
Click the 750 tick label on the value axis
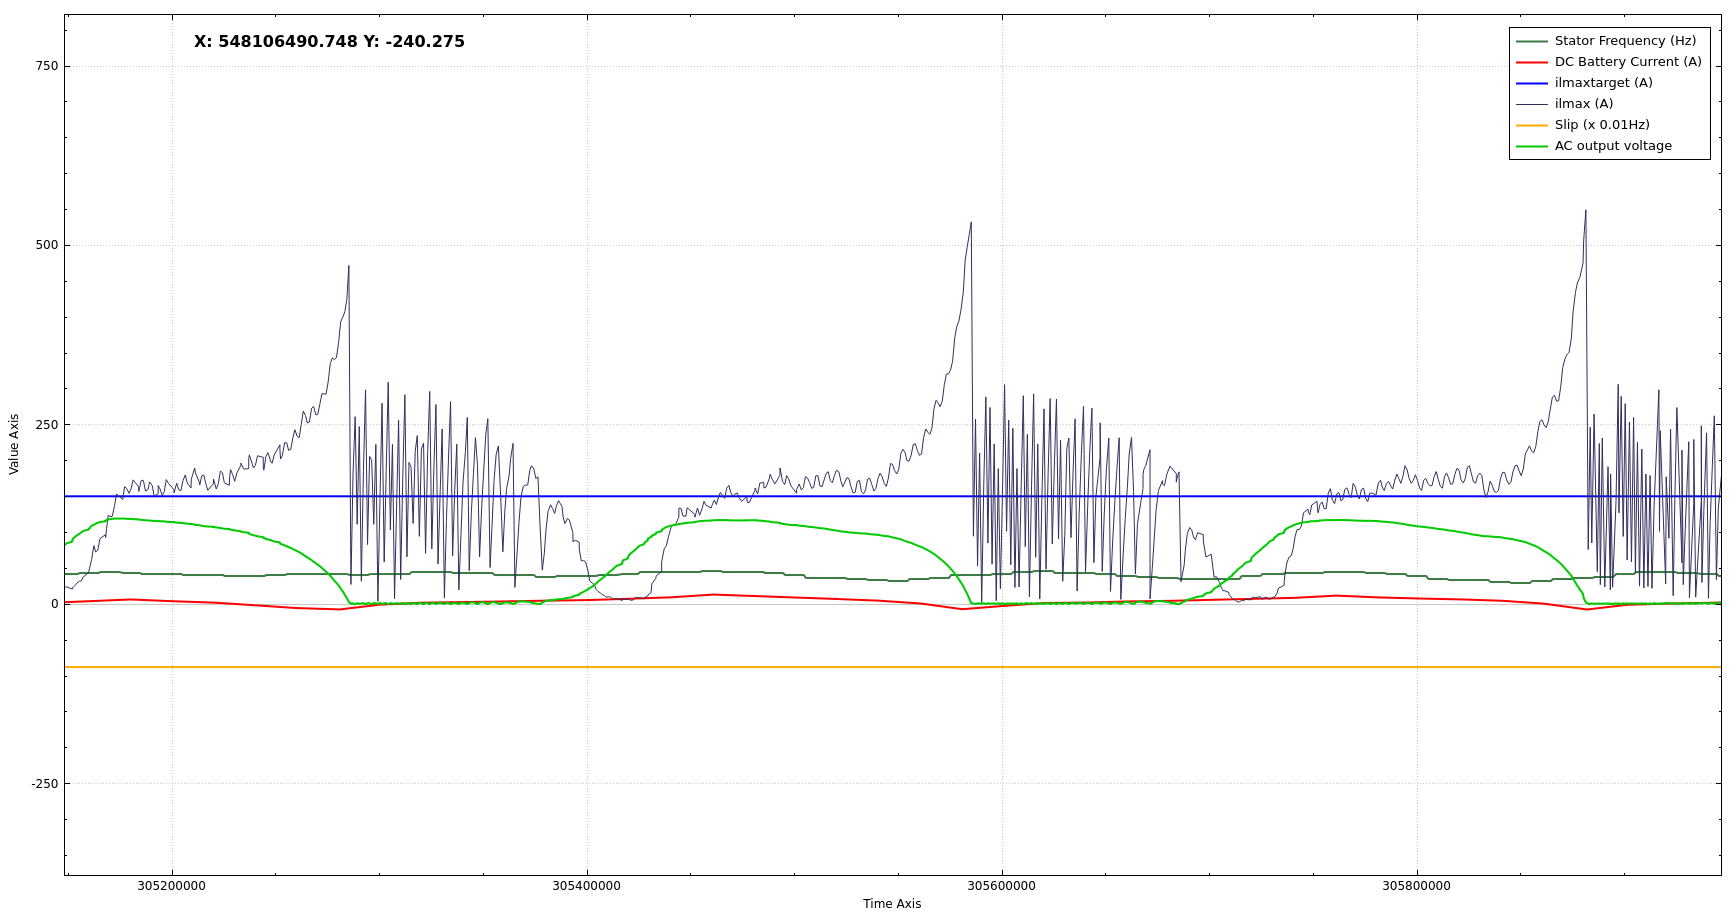coord(47,66)
